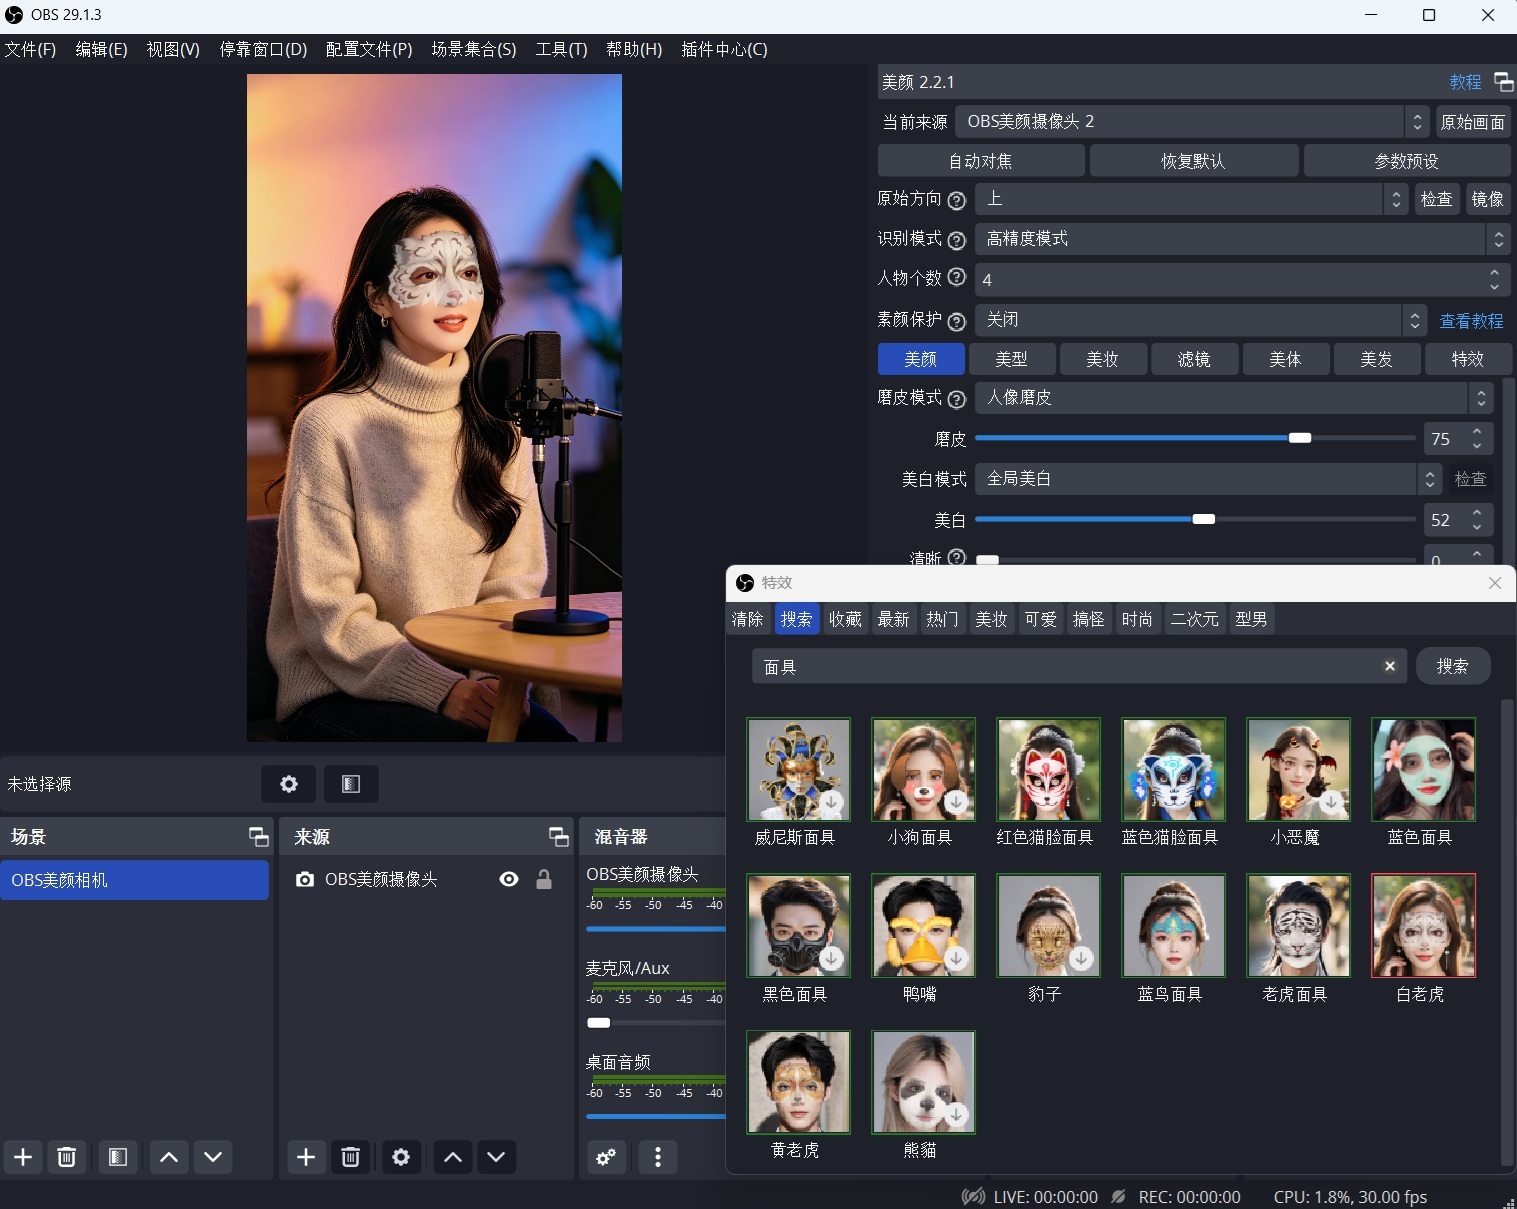Open 停靠窗口(D) menu
This screenshot has width=1517, height=1209.
point(263,49)
